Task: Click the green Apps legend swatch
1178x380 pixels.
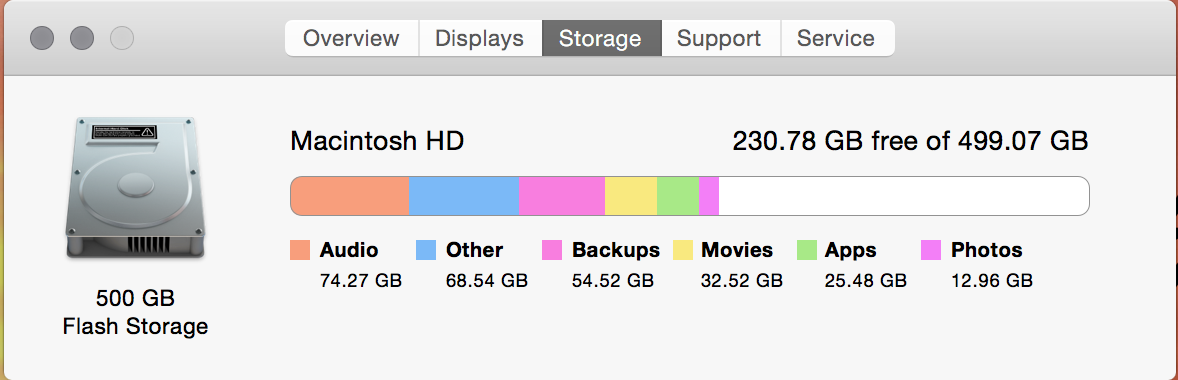Action: click(806, 250)
